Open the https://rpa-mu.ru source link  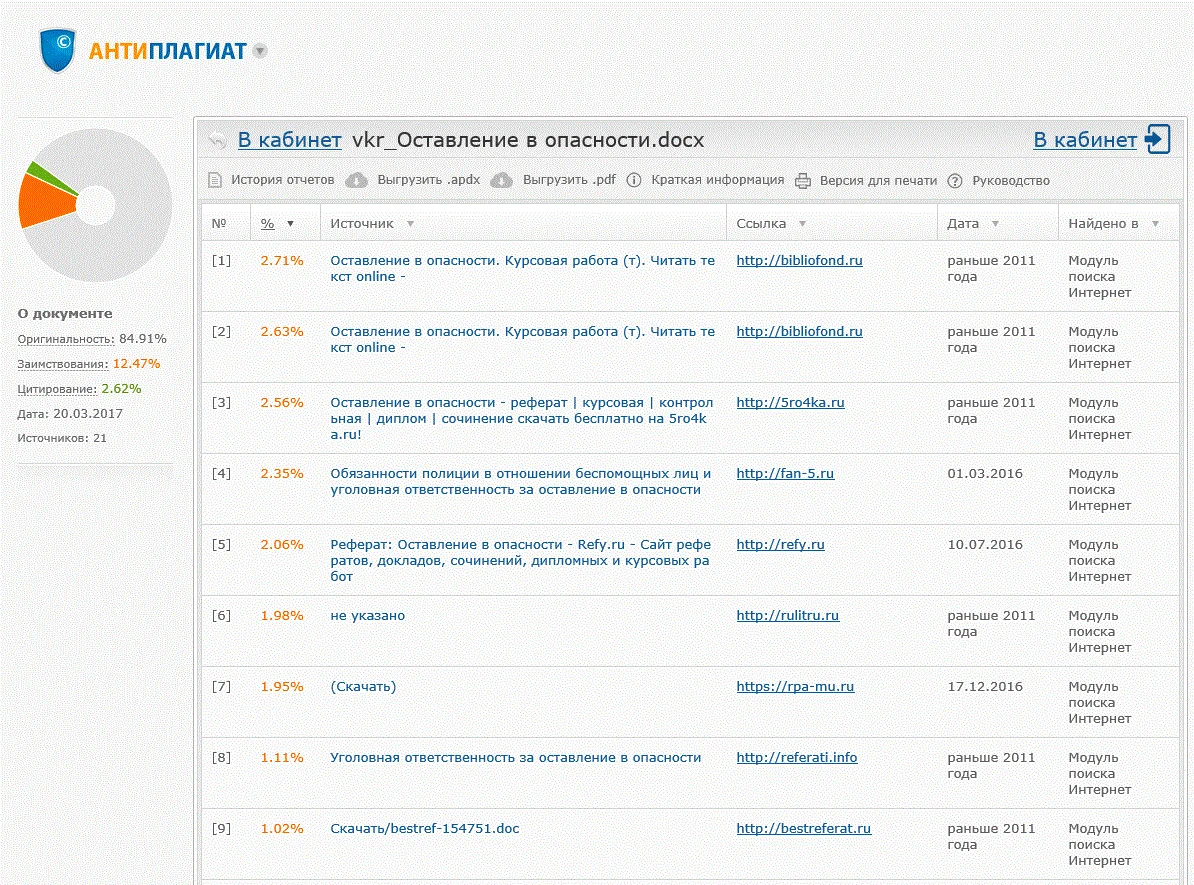click(795, 687)
